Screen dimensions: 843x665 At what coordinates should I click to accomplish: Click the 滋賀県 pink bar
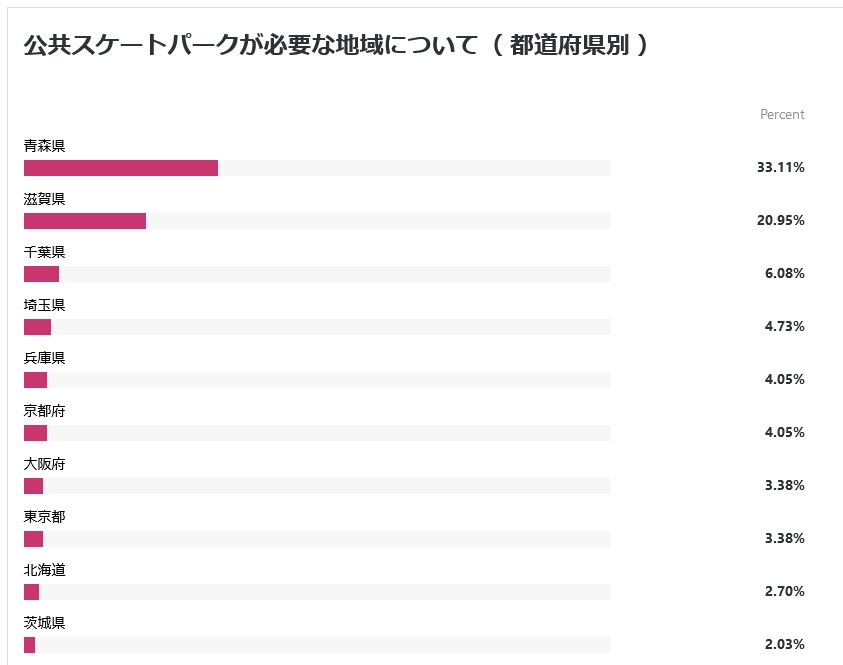coord(85,221)
